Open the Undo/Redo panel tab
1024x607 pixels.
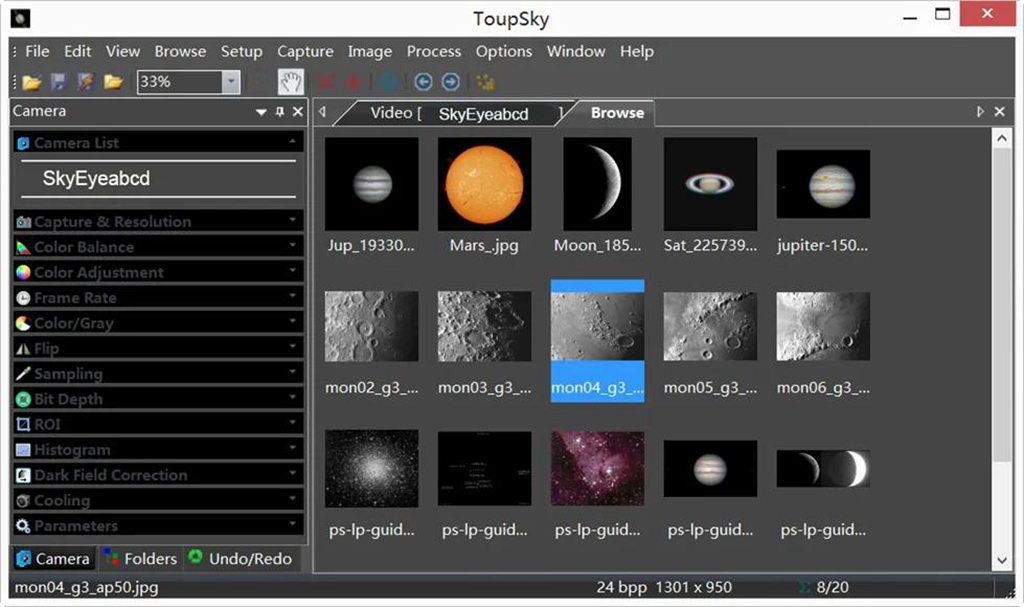(241, 559)
